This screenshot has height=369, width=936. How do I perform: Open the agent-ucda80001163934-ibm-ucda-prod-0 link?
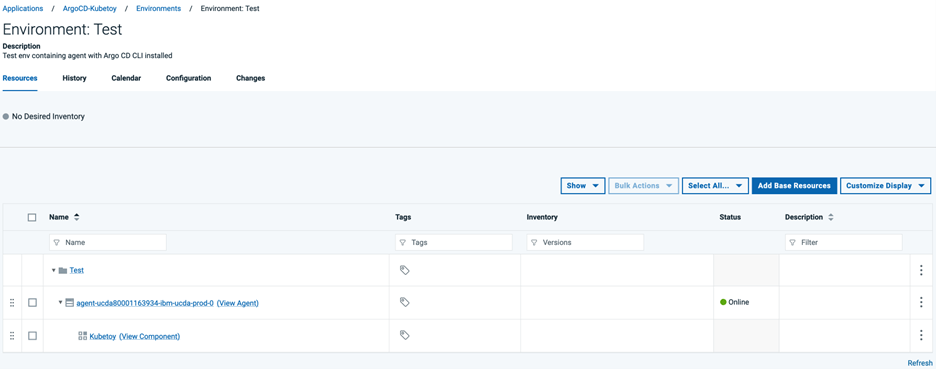pos(145,303)
